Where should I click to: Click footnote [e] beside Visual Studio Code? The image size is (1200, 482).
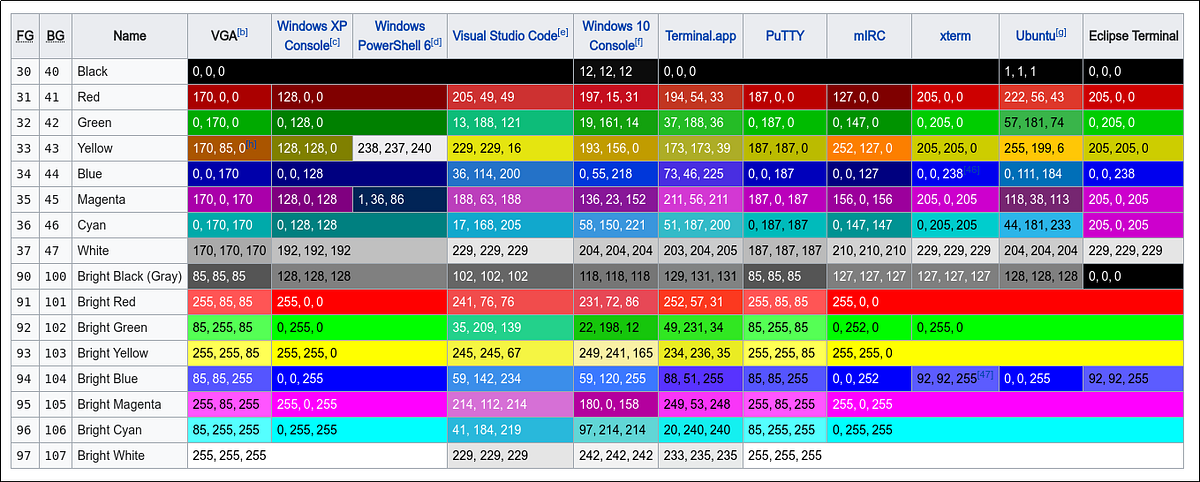563,33
